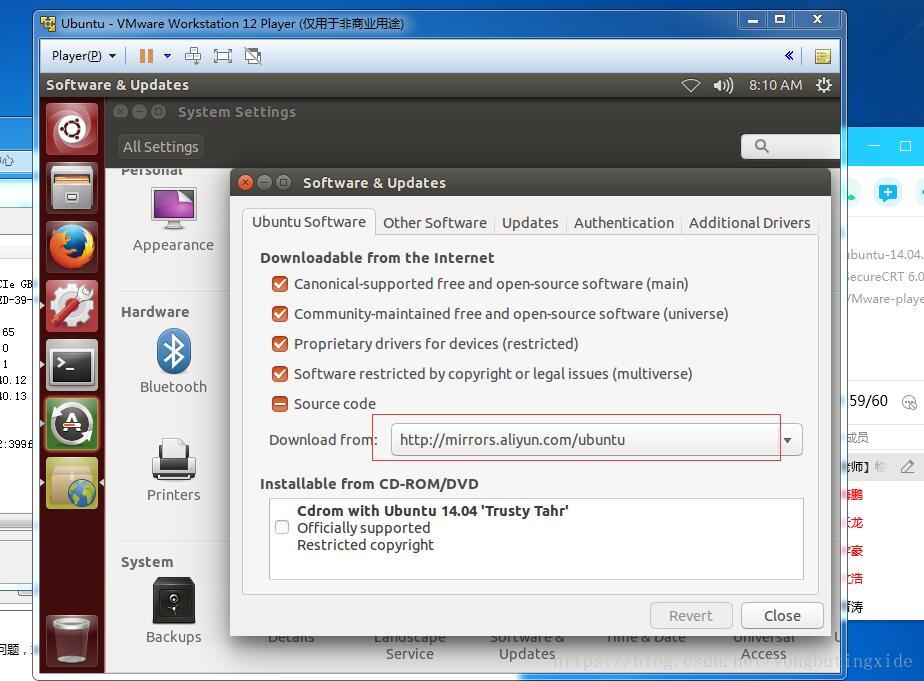
Task: Open the session gear menu icon
Action: point(824,85)
